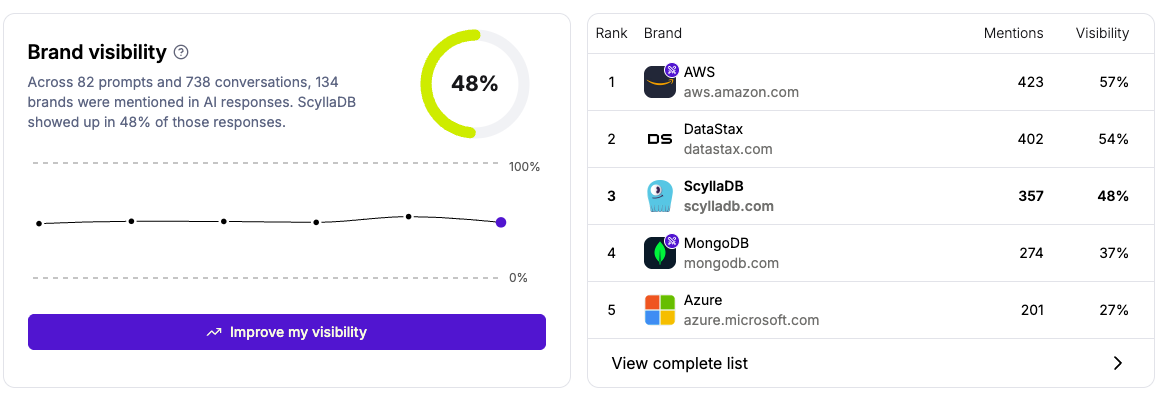Click the purple badge on the AWS logo
The width and height of the screenshot is (1163, 404).
[x=672, y=70]
